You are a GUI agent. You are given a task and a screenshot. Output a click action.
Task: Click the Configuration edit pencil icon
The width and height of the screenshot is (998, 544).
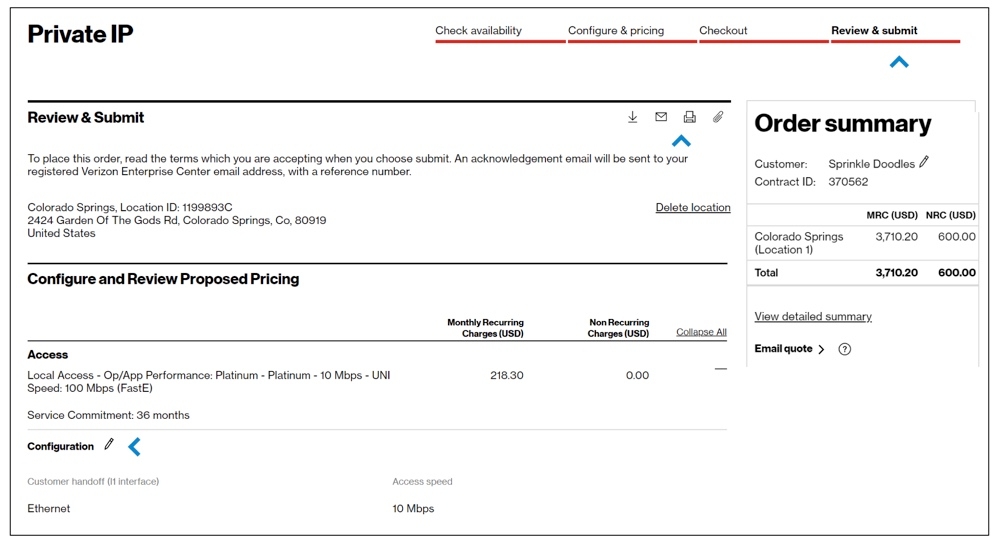(109, 445)
